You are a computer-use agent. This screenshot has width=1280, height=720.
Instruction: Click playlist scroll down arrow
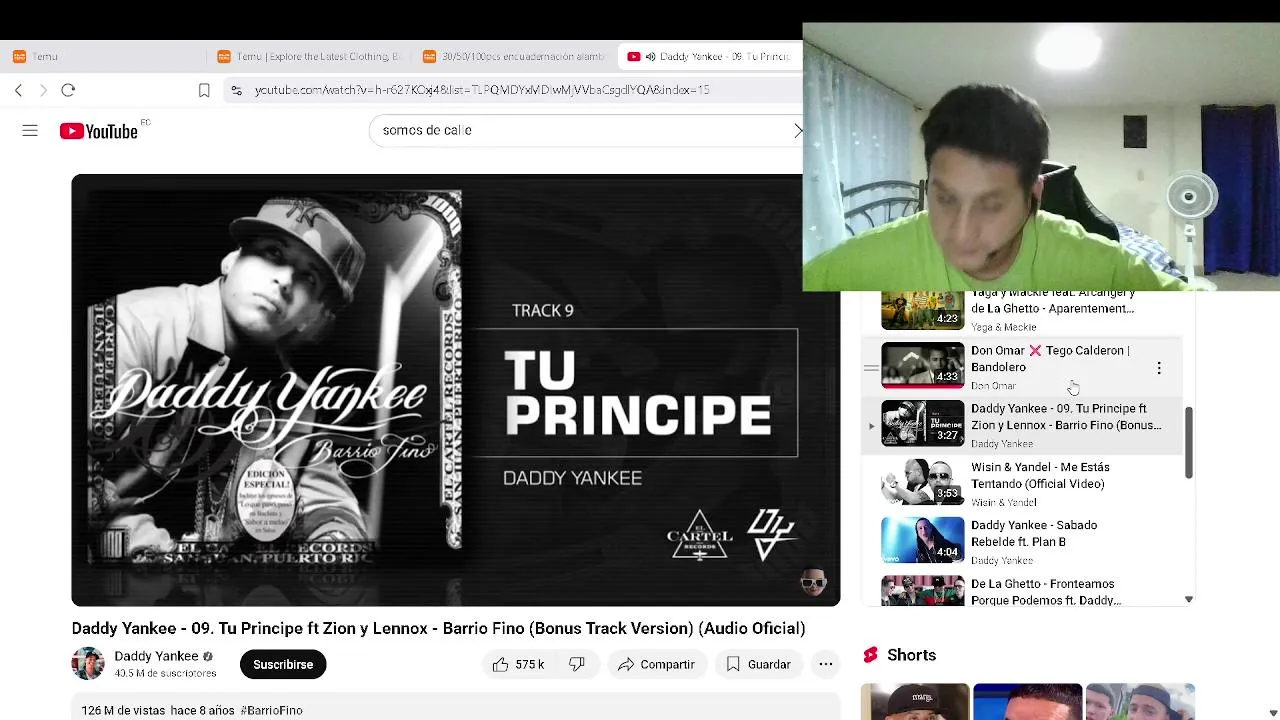pyautogui.click(x=1188, y=599)
